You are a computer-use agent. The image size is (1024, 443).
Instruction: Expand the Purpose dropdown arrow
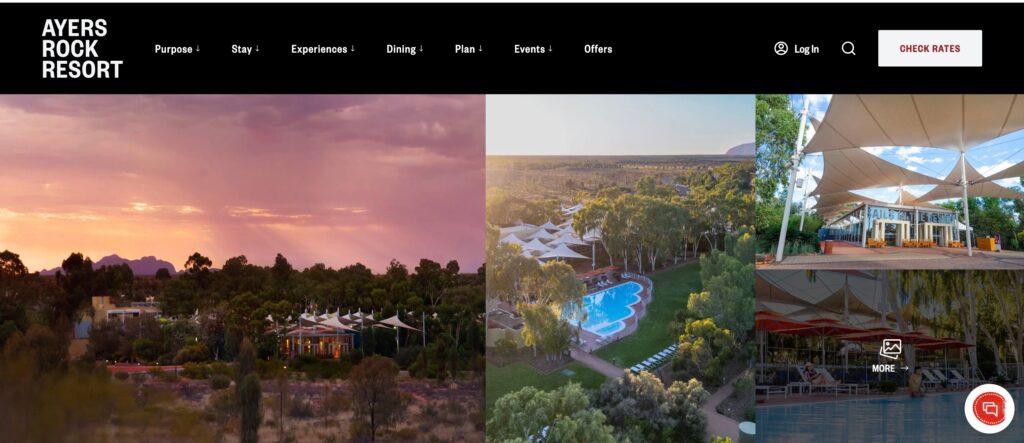(197, 48)
